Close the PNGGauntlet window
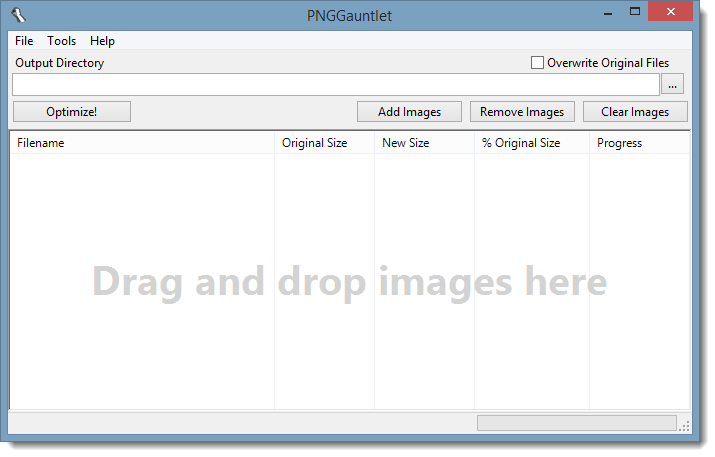The image size is (715, 457). click(670, 12)
